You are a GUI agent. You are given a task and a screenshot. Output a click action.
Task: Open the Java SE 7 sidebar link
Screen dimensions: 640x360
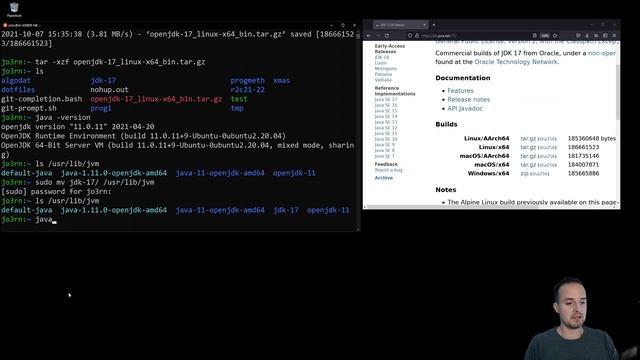pos(384,156)
